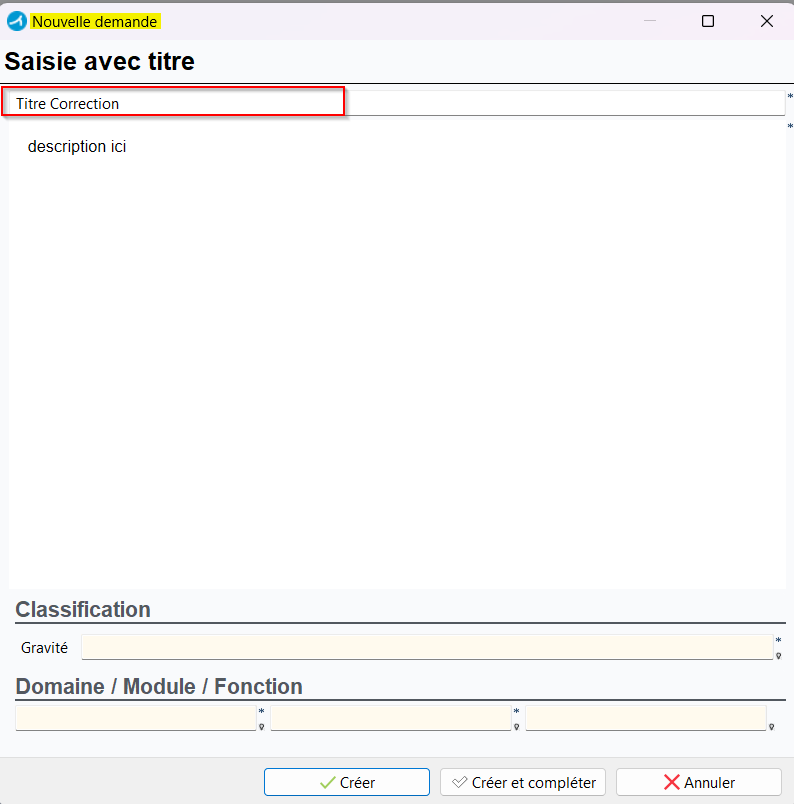Select the Gravité combo box field

click(x=426, y=647)
